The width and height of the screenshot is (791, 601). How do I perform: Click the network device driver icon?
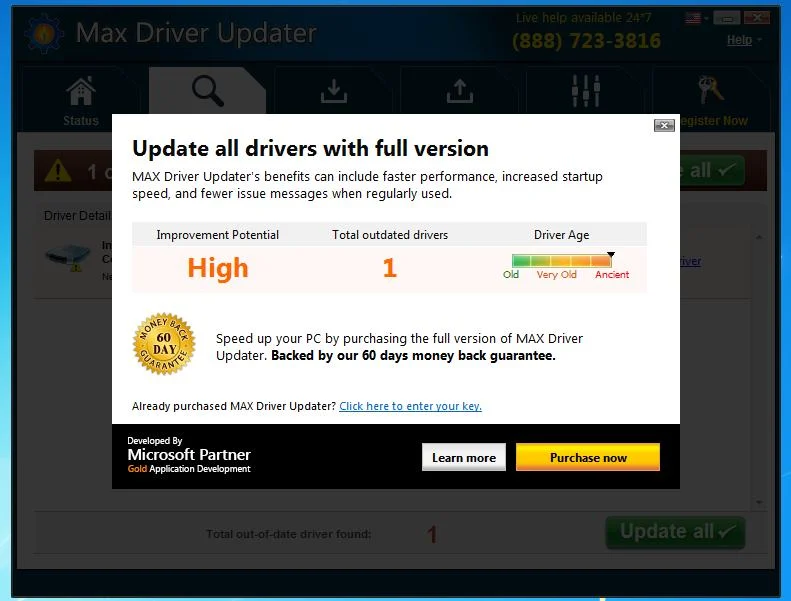67,258
